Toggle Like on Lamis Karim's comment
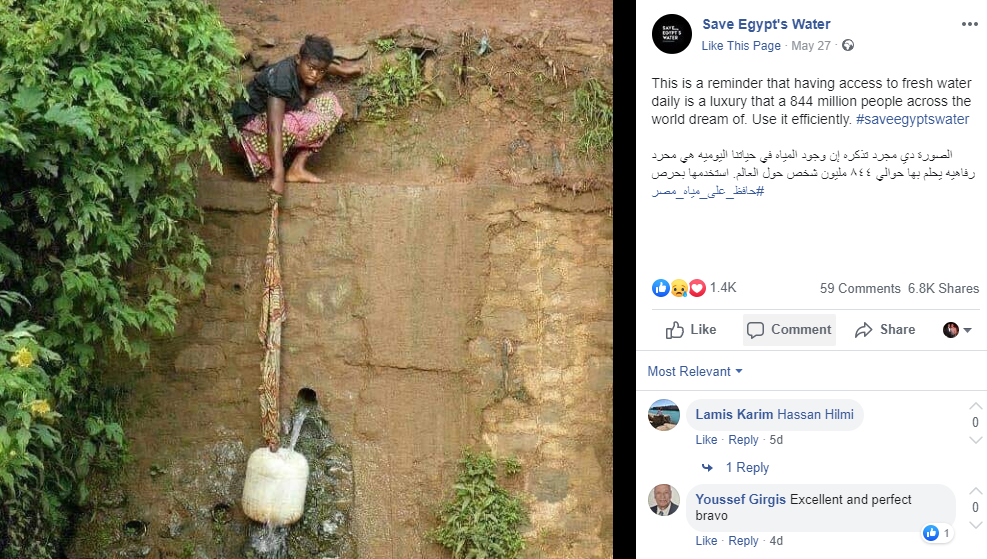 point(706,440)
